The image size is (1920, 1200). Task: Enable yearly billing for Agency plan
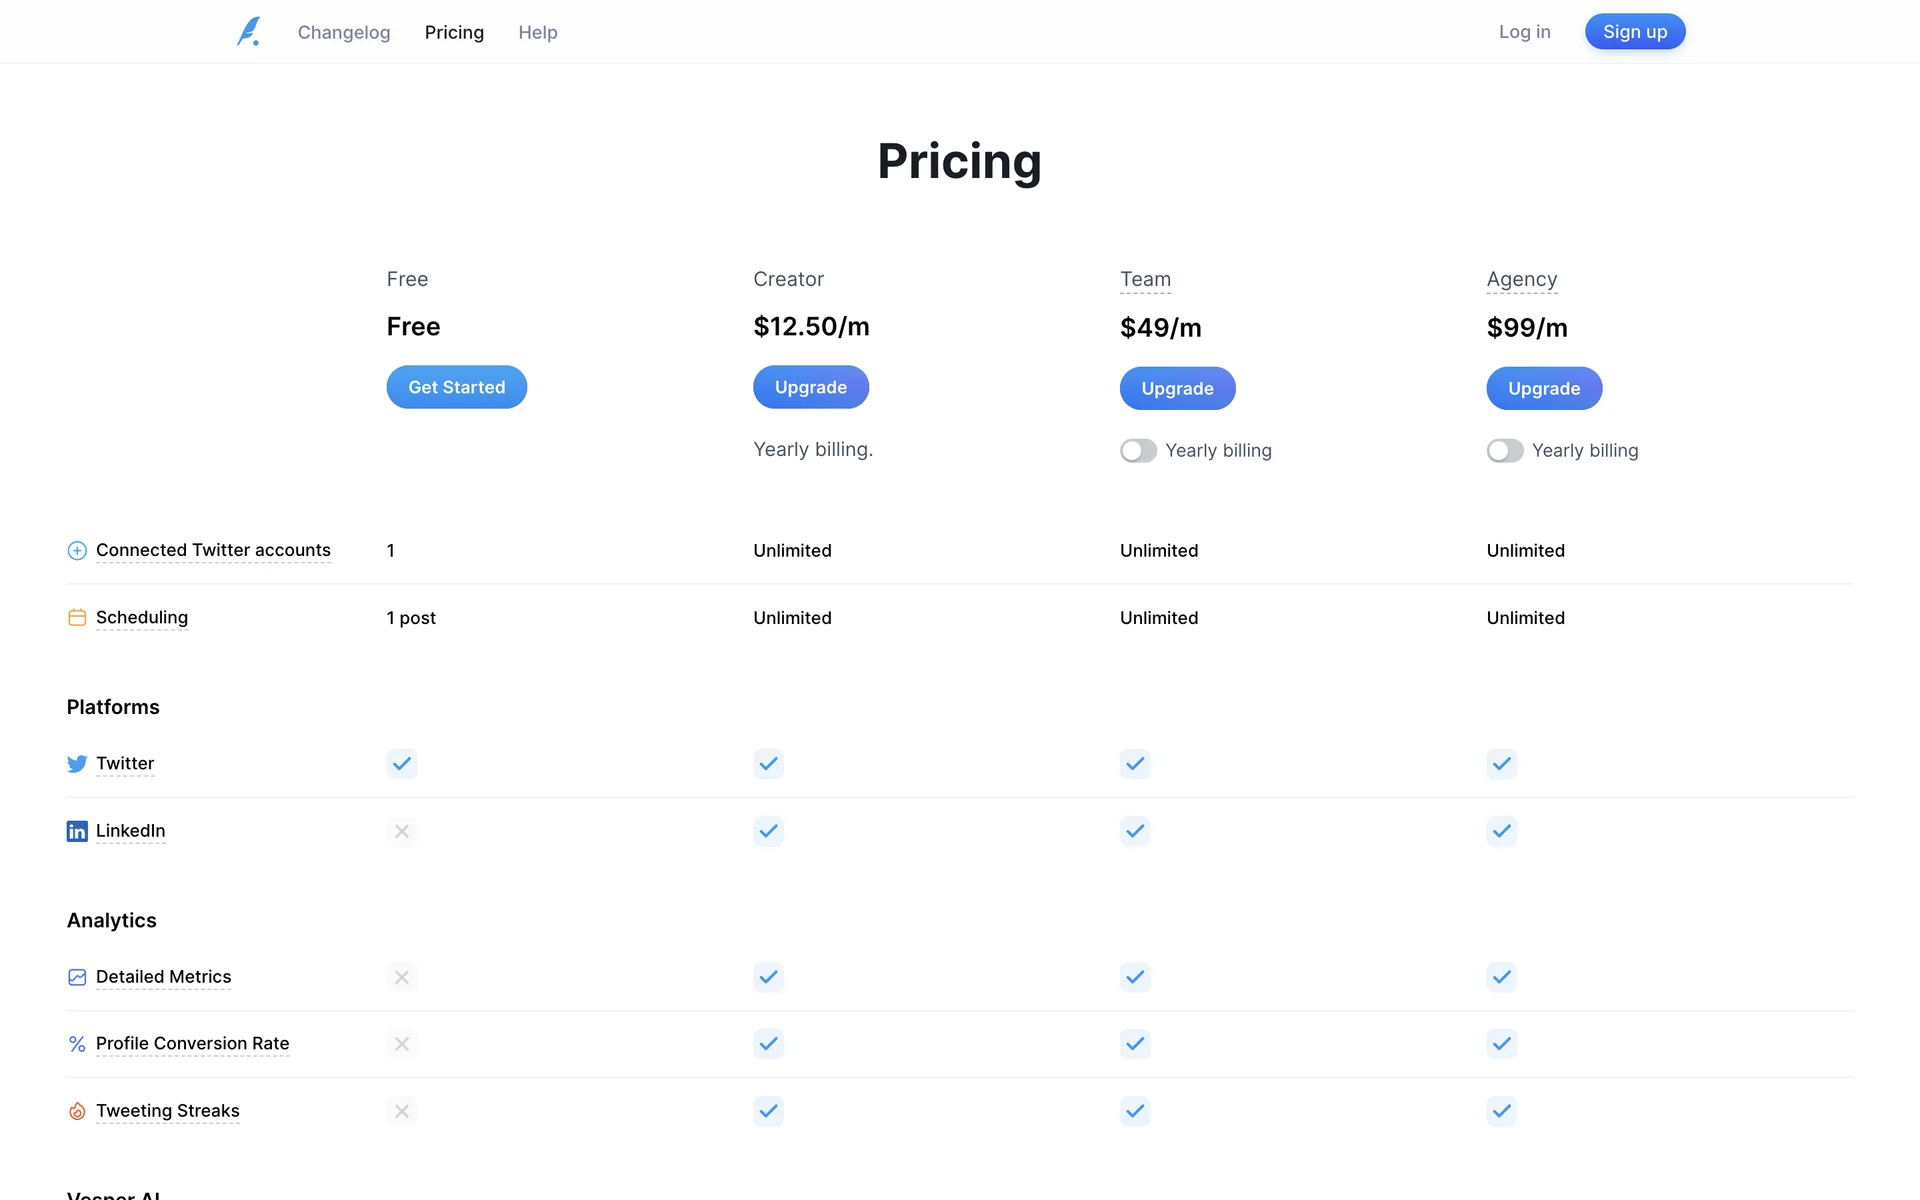pyautogui.click(x=1505, y=451)
